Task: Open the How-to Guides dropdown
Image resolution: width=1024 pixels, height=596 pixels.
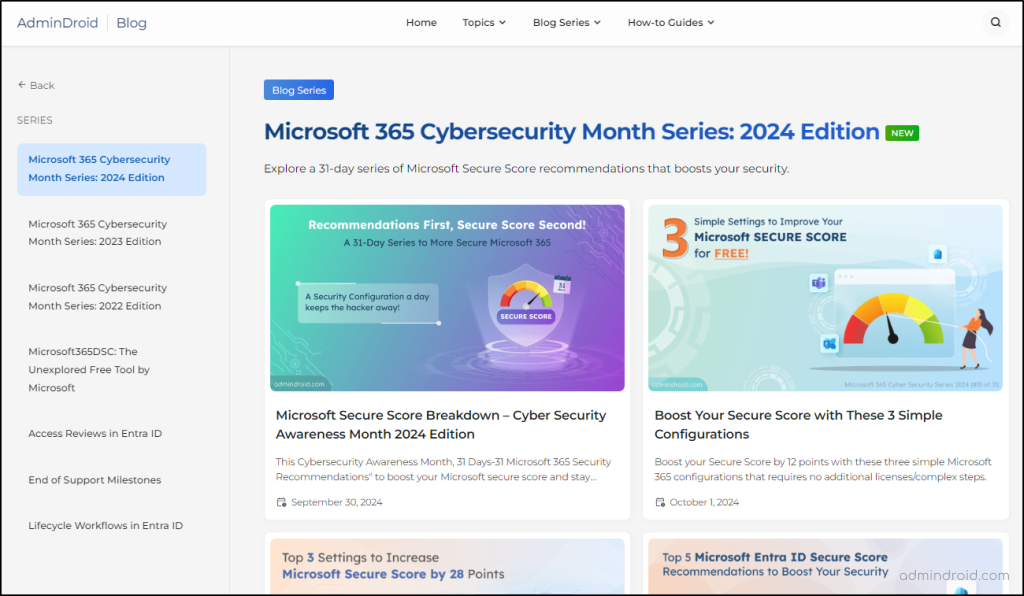Action: pyautogui.click(x=670, y=22)
